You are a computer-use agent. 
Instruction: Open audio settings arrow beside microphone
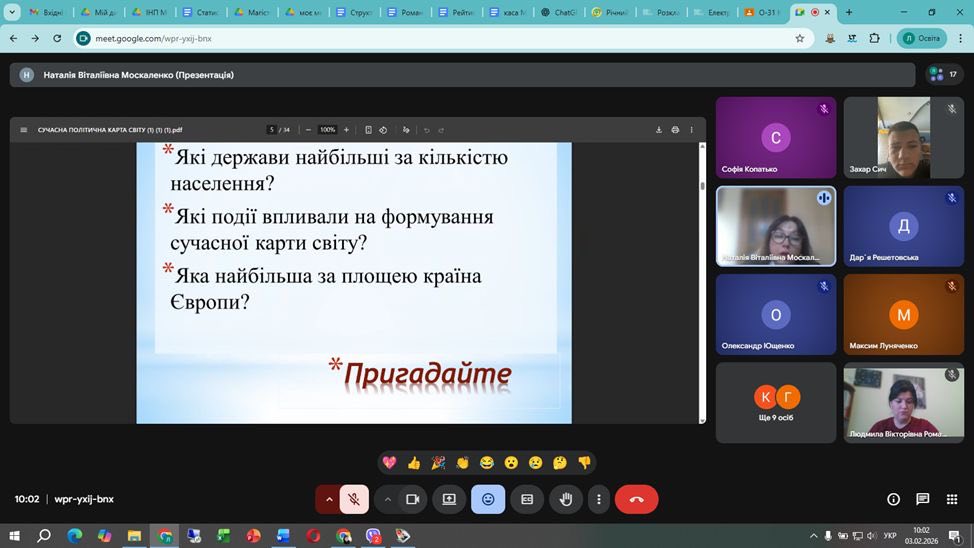tap(329, 499)
